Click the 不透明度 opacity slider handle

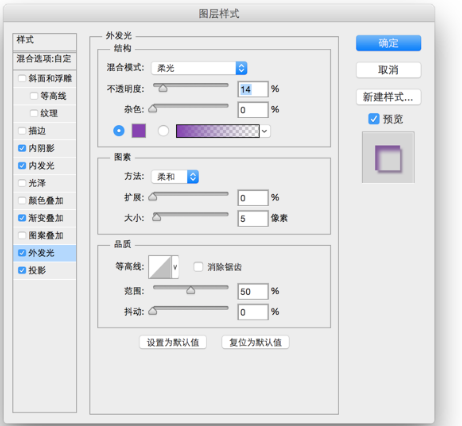pos(163,88)
